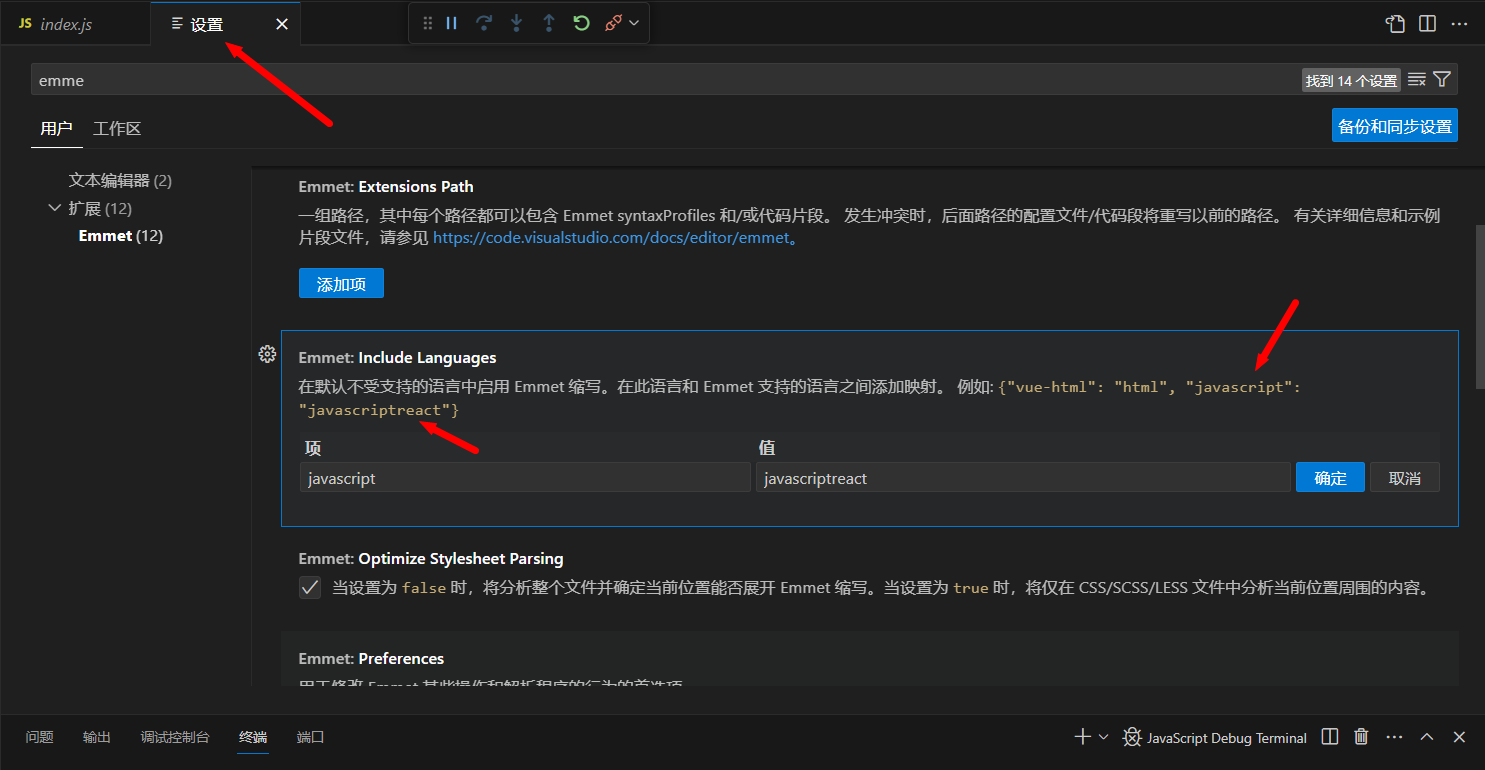Maximize the panel with up chevron
This screenshot has height=770, width=1485.
click(1427, 737)
